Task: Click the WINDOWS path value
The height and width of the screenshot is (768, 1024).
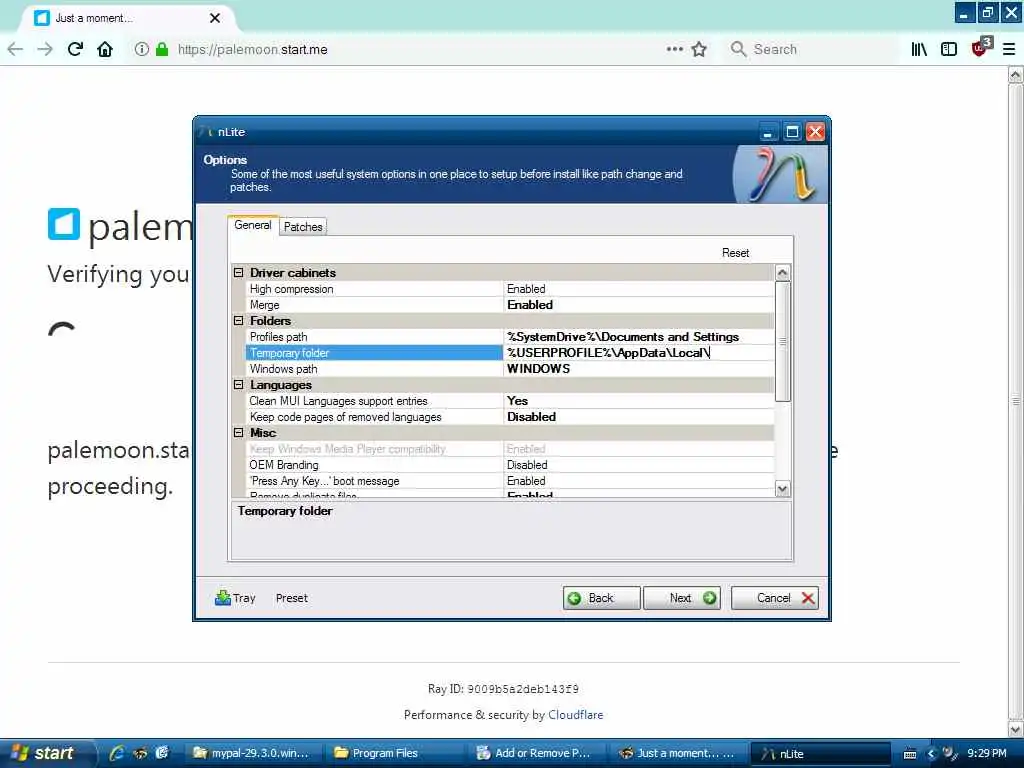Action: pyautogui.click(x=639, y=369)
